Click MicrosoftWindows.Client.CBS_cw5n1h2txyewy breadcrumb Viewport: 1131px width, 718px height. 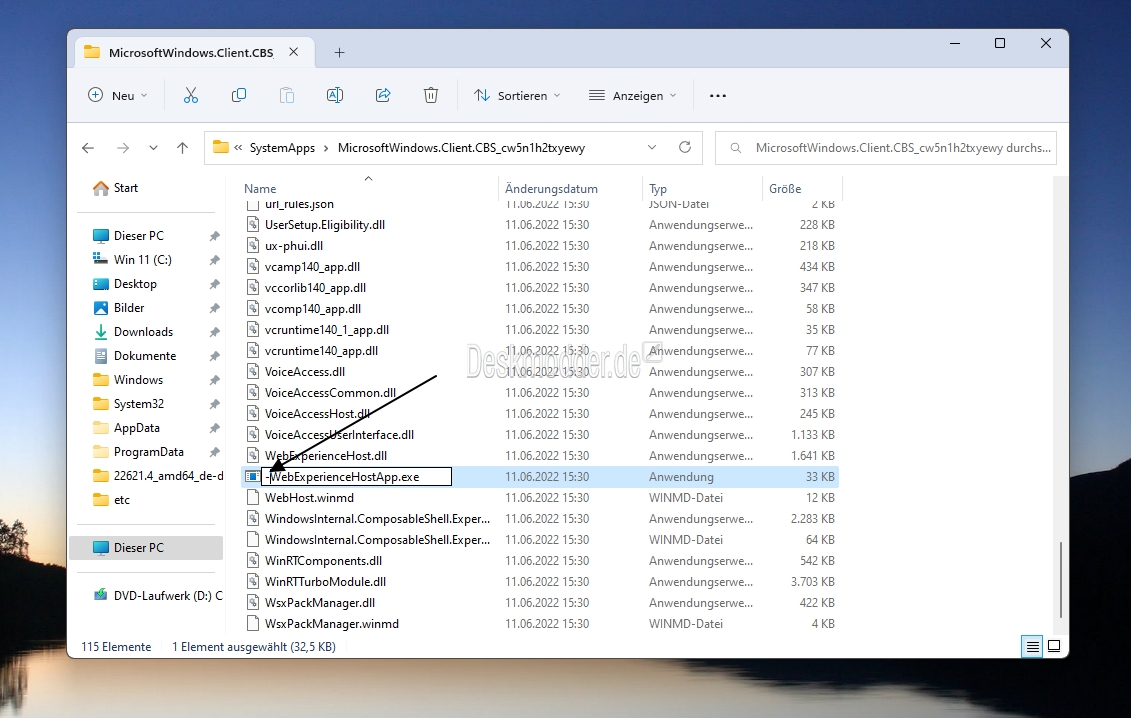tap(461, 148)
